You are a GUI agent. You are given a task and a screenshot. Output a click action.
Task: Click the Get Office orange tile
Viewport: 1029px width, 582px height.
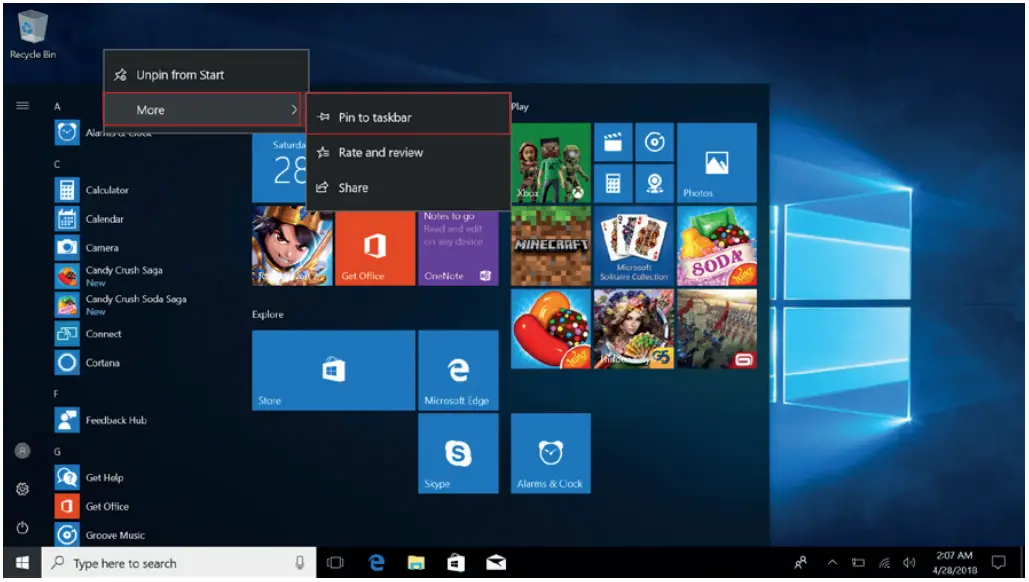click(375, 246)
